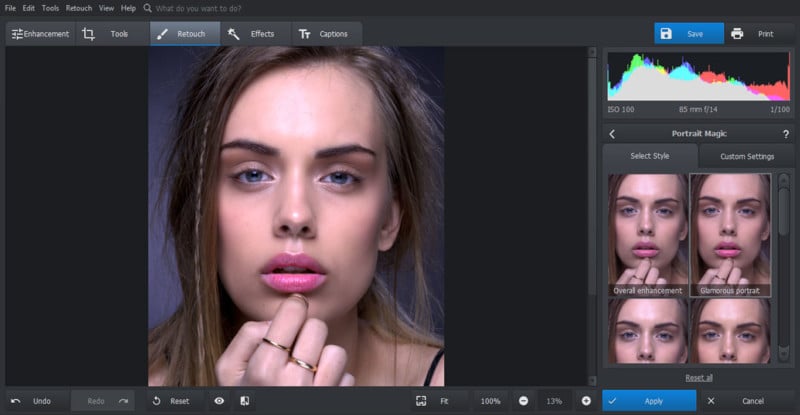Open the Help menu
Screen dimensions: 800x415
pos(128,8)
